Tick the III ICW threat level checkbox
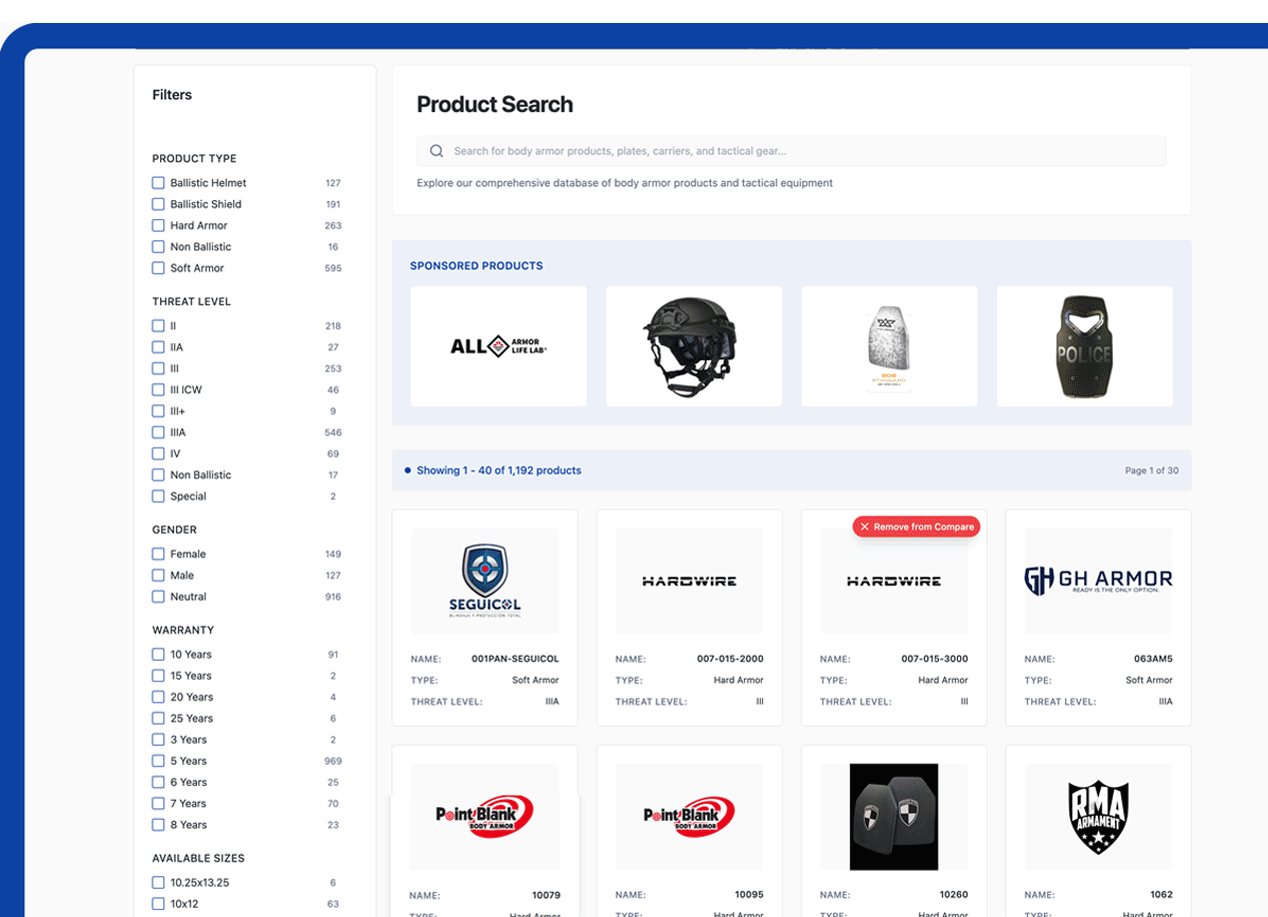The image size is (1268, 917). [158, 390]
